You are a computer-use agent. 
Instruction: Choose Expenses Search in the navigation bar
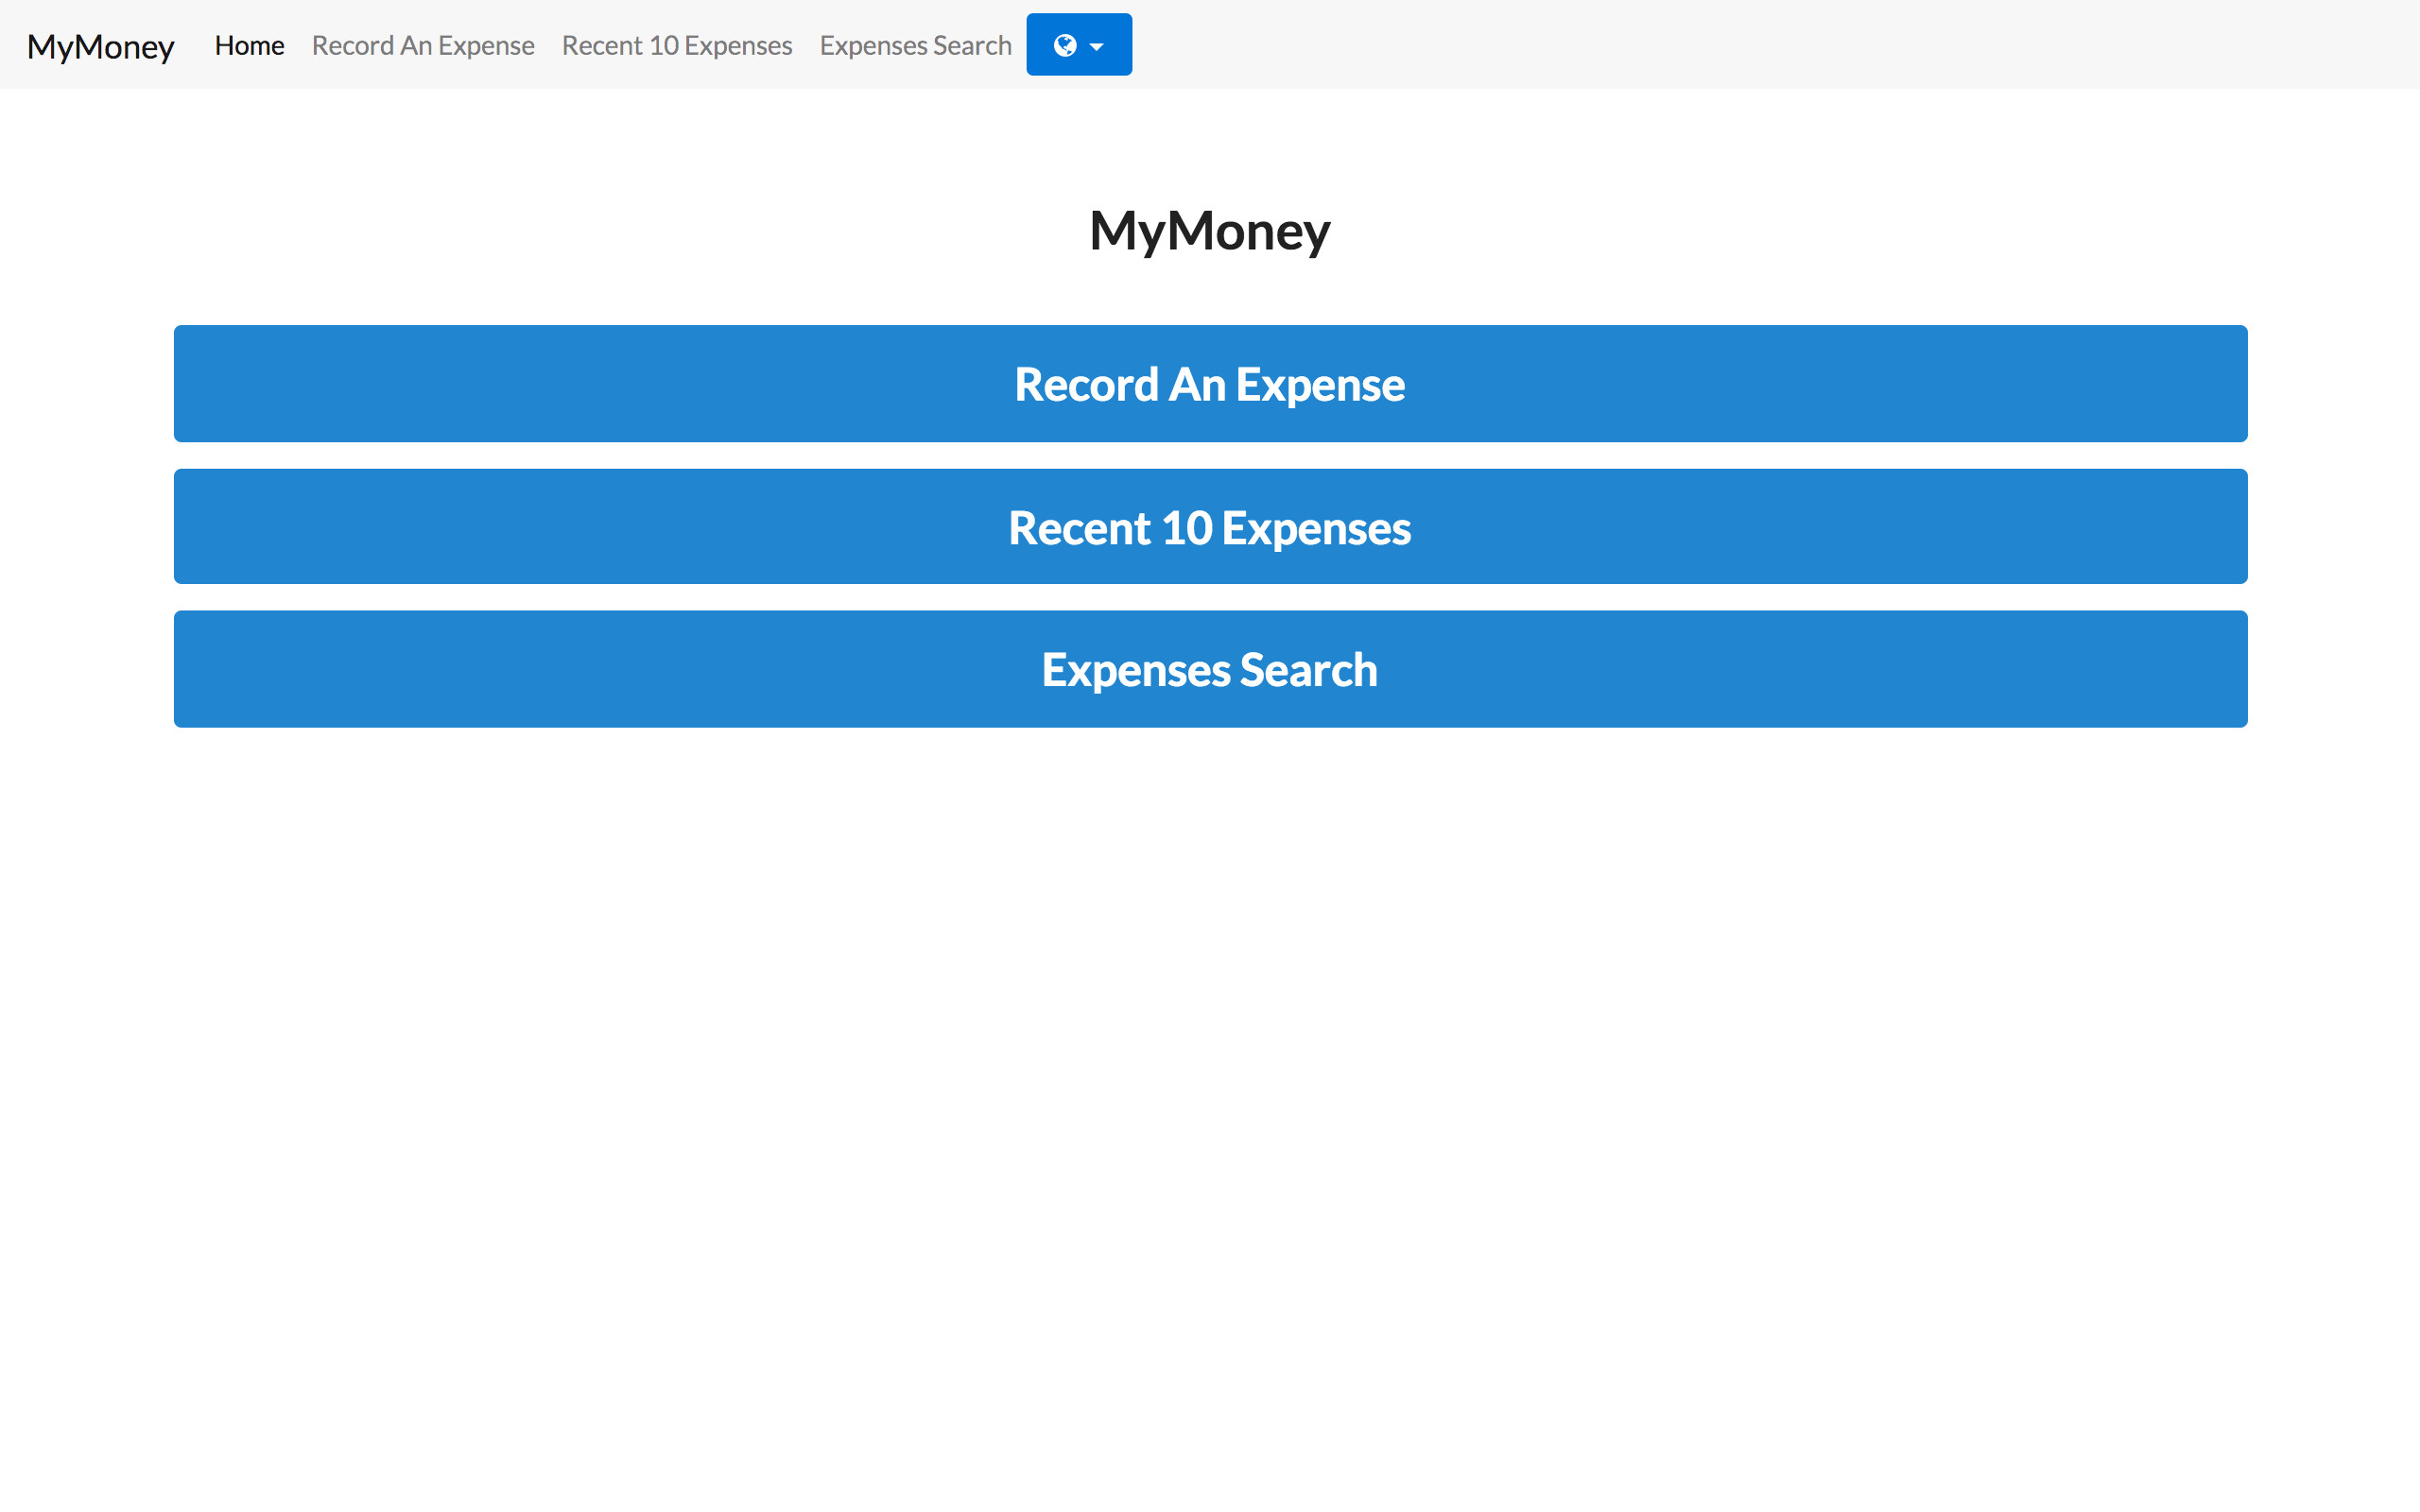[915, 45]
